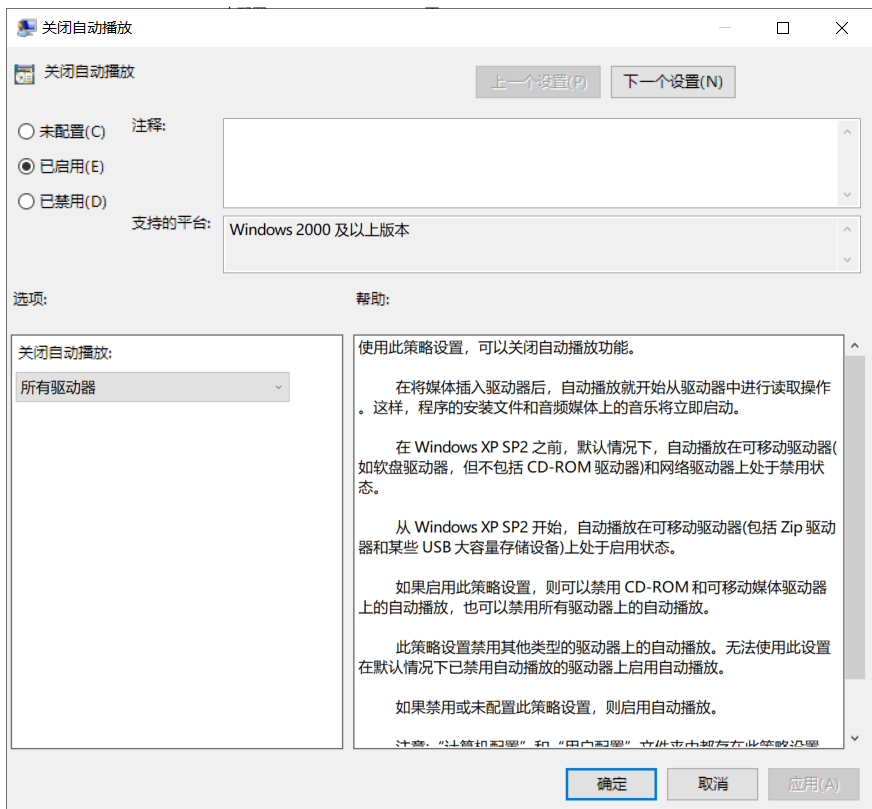Viewport: 872px width, 809px height.
Task: Close the 关闭自动播放 dialog window
Action: 839,28
